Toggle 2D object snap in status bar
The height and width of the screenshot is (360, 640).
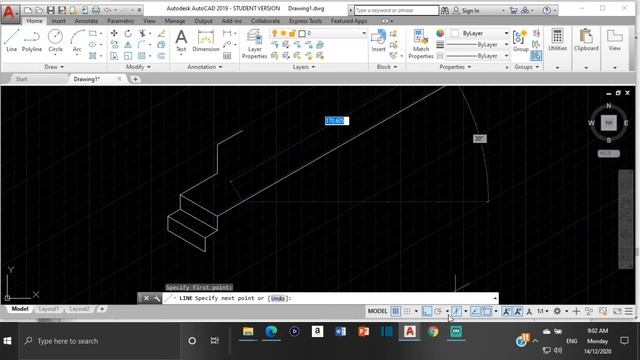pos(487,311)
